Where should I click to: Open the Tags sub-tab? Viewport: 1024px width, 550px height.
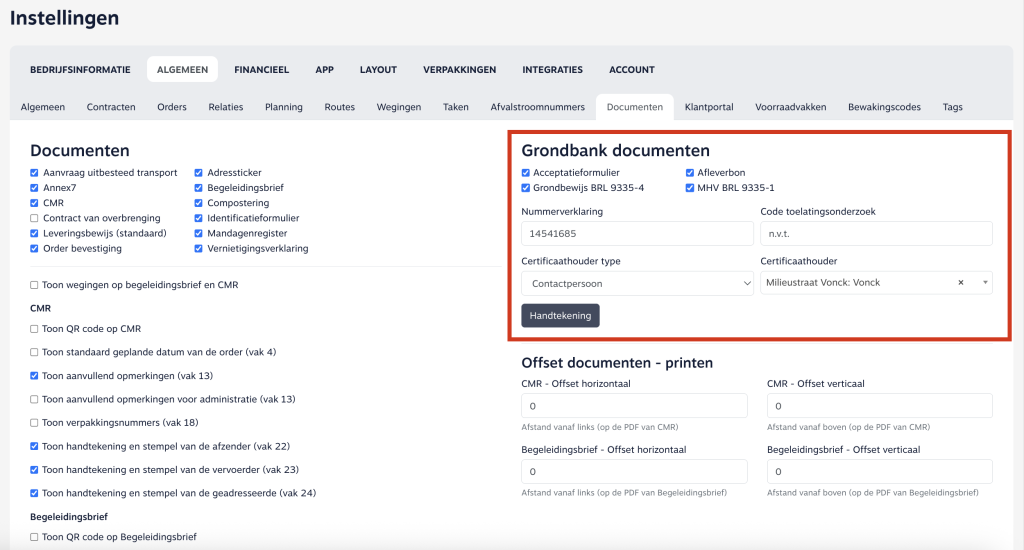click(x=952, y=107)
